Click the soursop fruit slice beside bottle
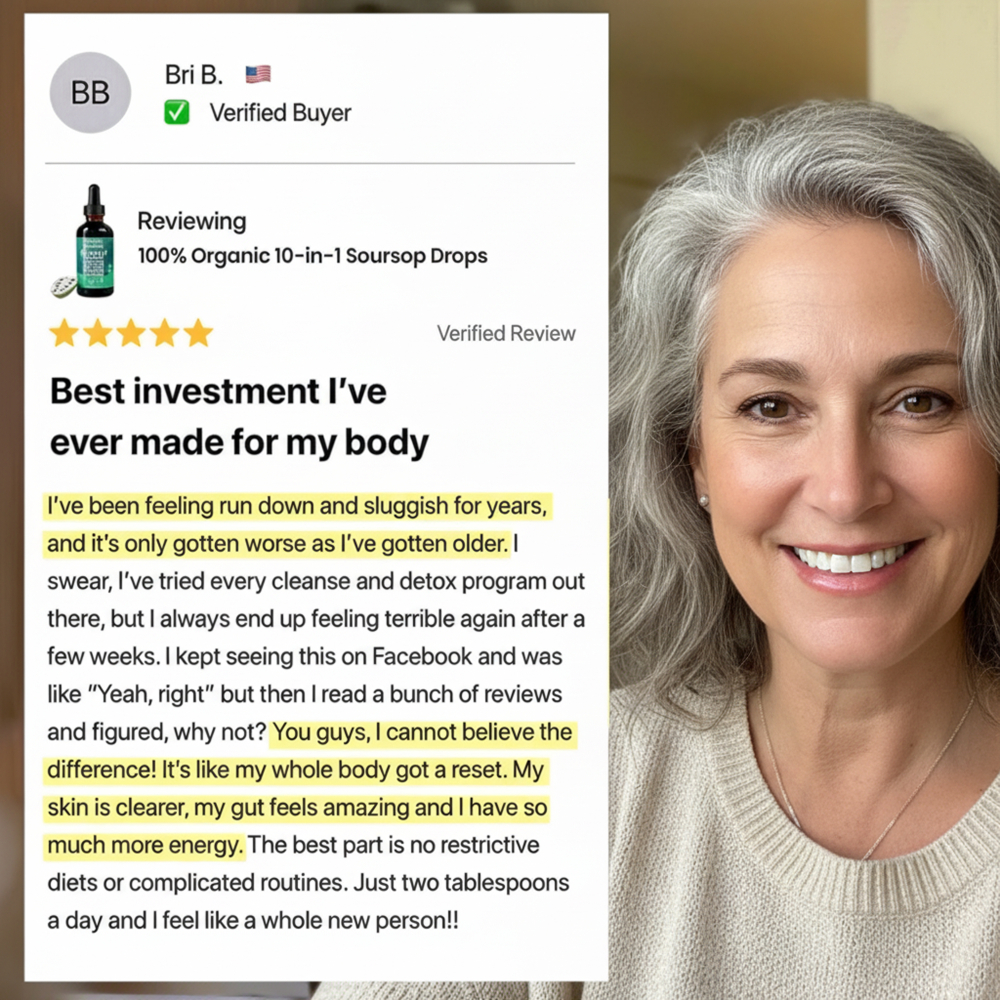Viewport: 1000px width, 1000px height. tap(64, 287)
